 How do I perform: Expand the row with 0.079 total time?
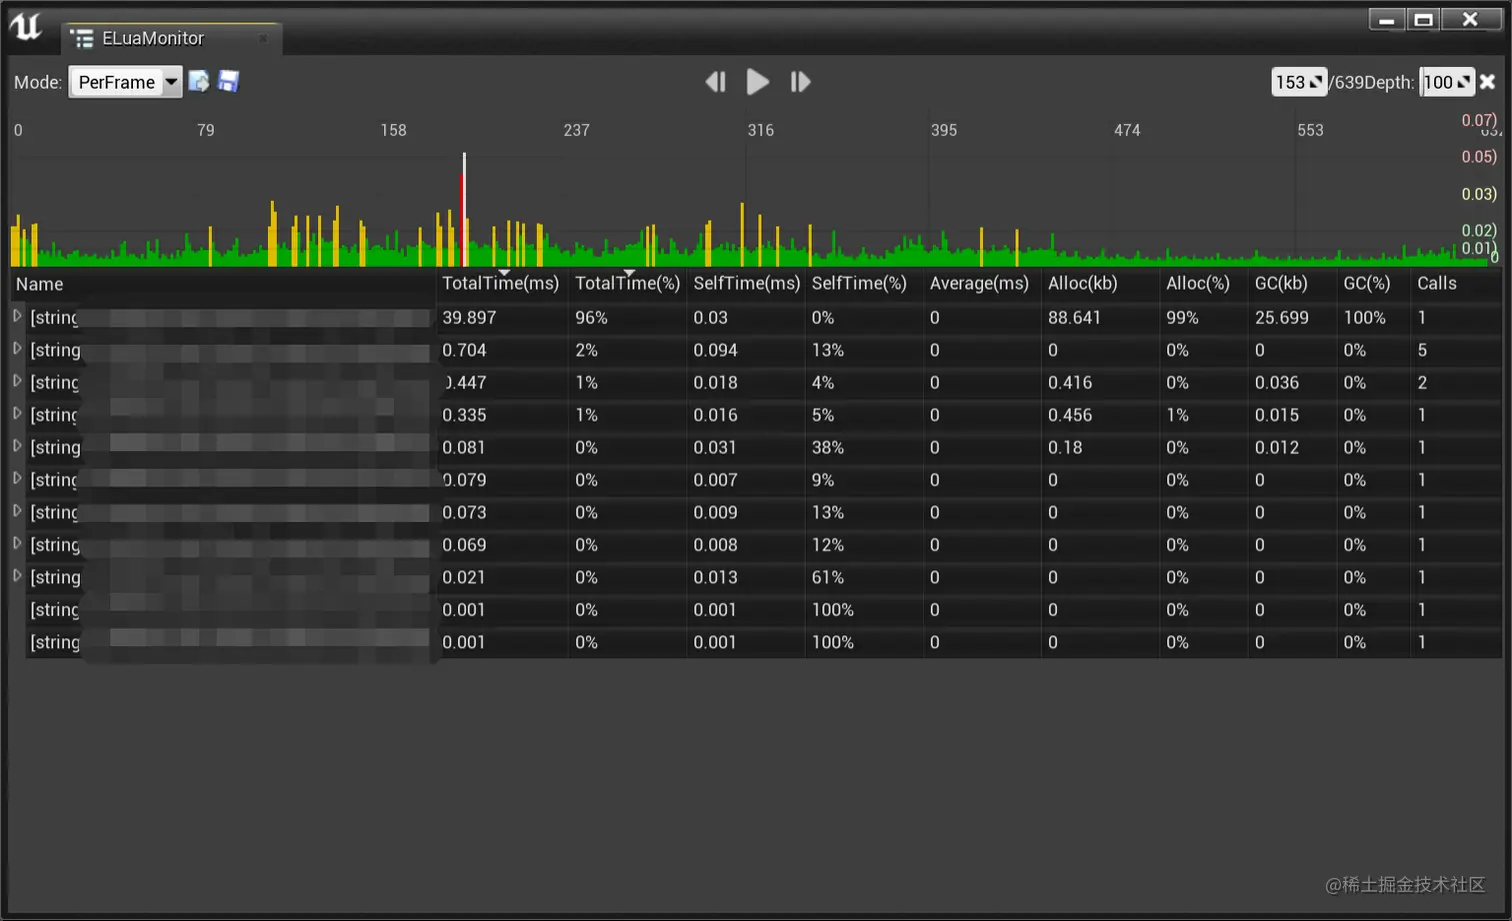(17, 479)
